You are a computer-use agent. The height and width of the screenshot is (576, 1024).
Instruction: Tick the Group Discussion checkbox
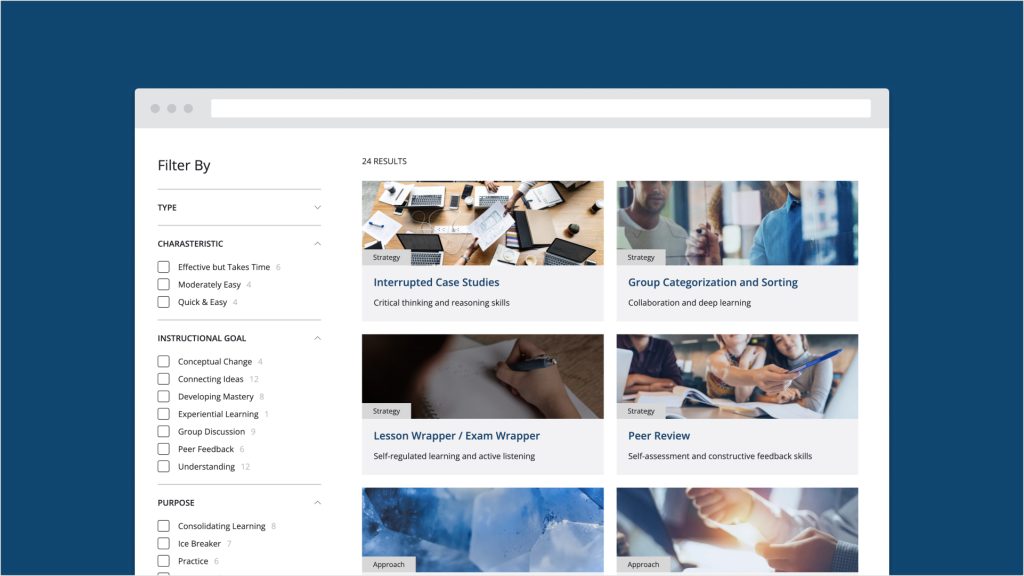[164, 432]
